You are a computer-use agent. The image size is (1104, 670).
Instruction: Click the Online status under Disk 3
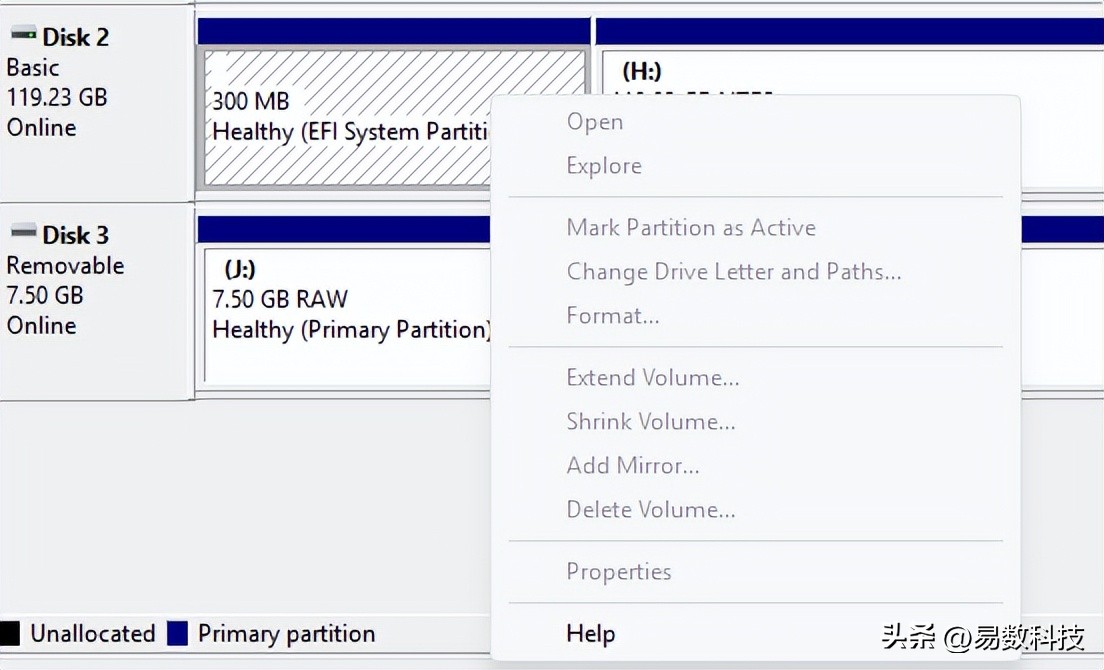point(42,325)
